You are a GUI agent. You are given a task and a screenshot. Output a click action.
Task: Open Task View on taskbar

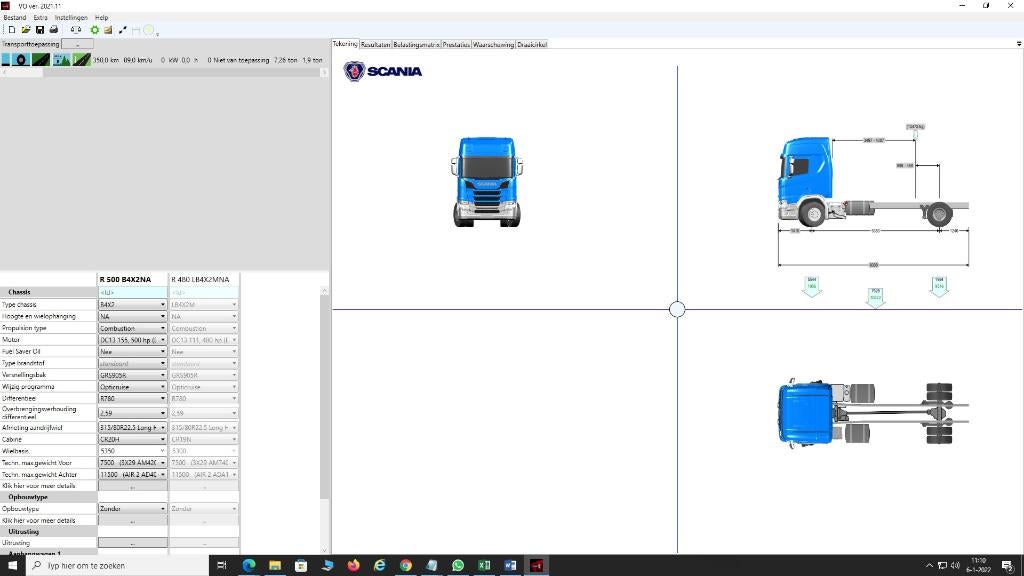(221, 566)
